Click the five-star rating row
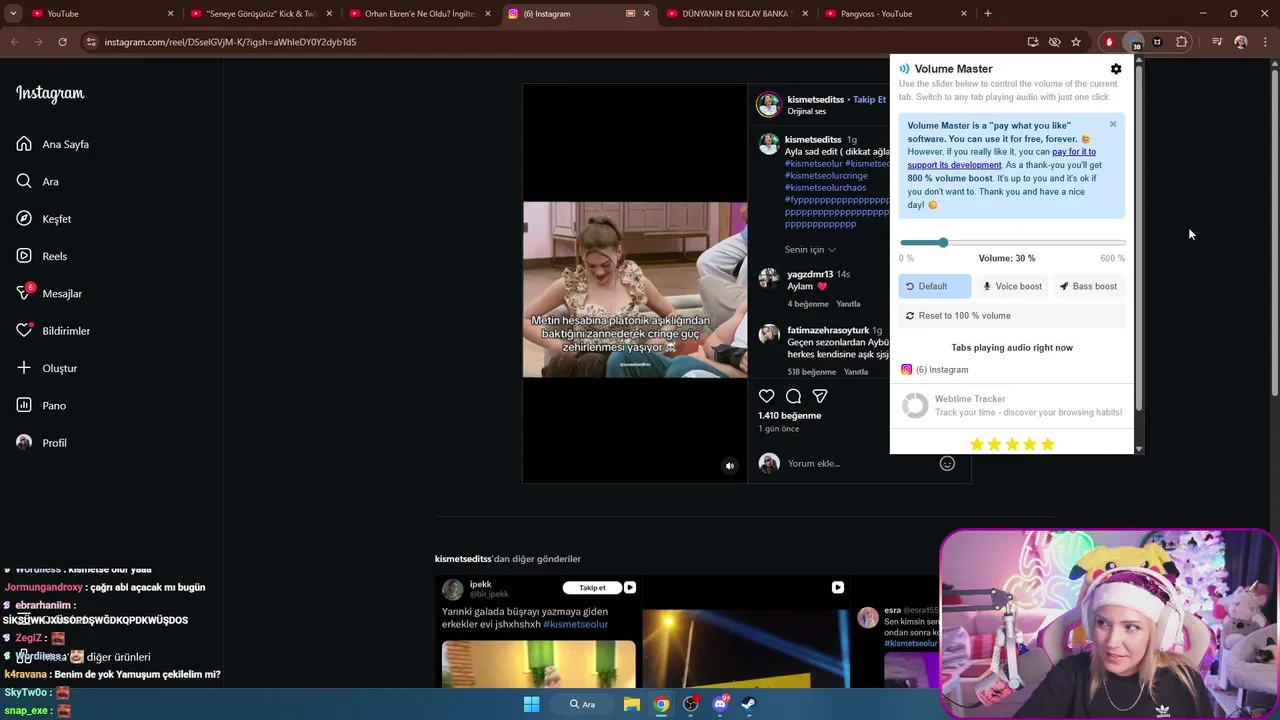 1012,444
